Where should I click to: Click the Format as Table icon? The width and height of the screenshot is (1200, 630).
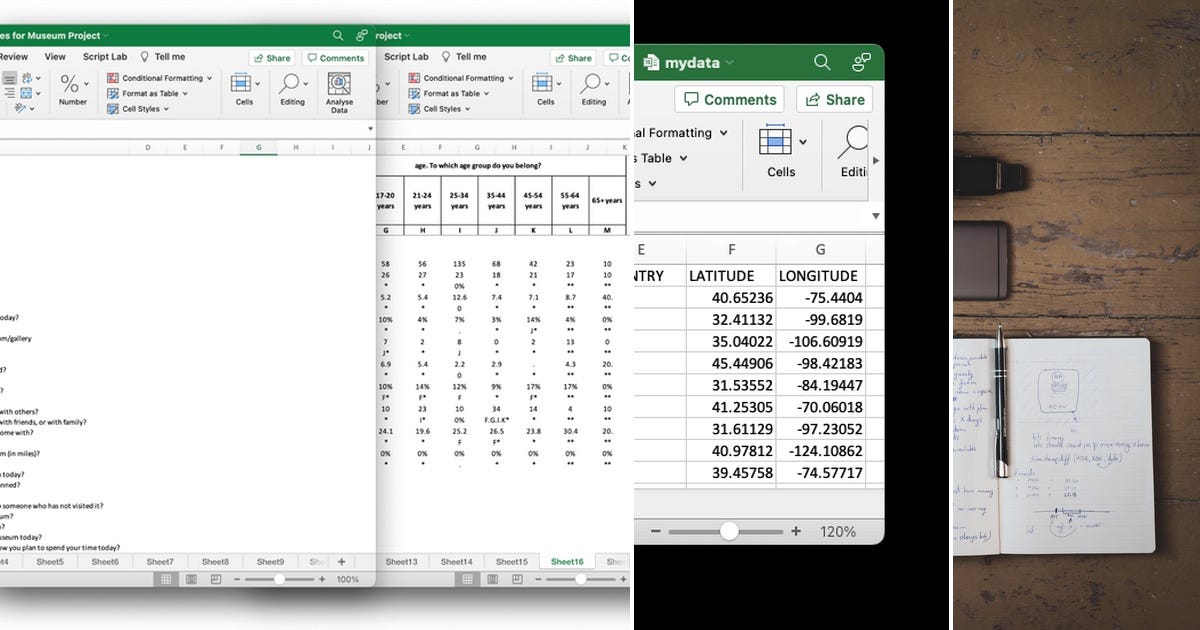112,93
